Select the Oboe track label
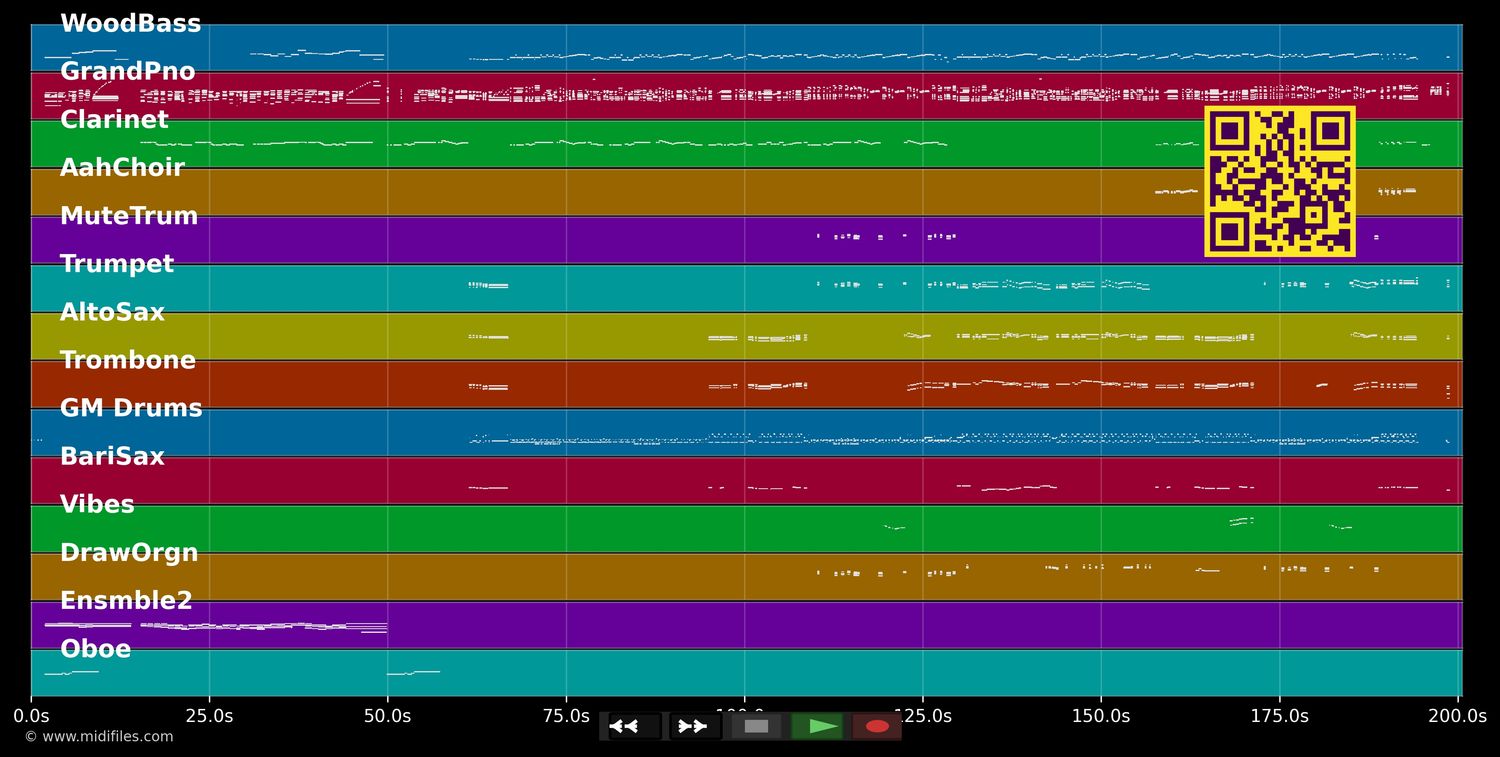Viewport: 1500px width, 757px height. 95,649
